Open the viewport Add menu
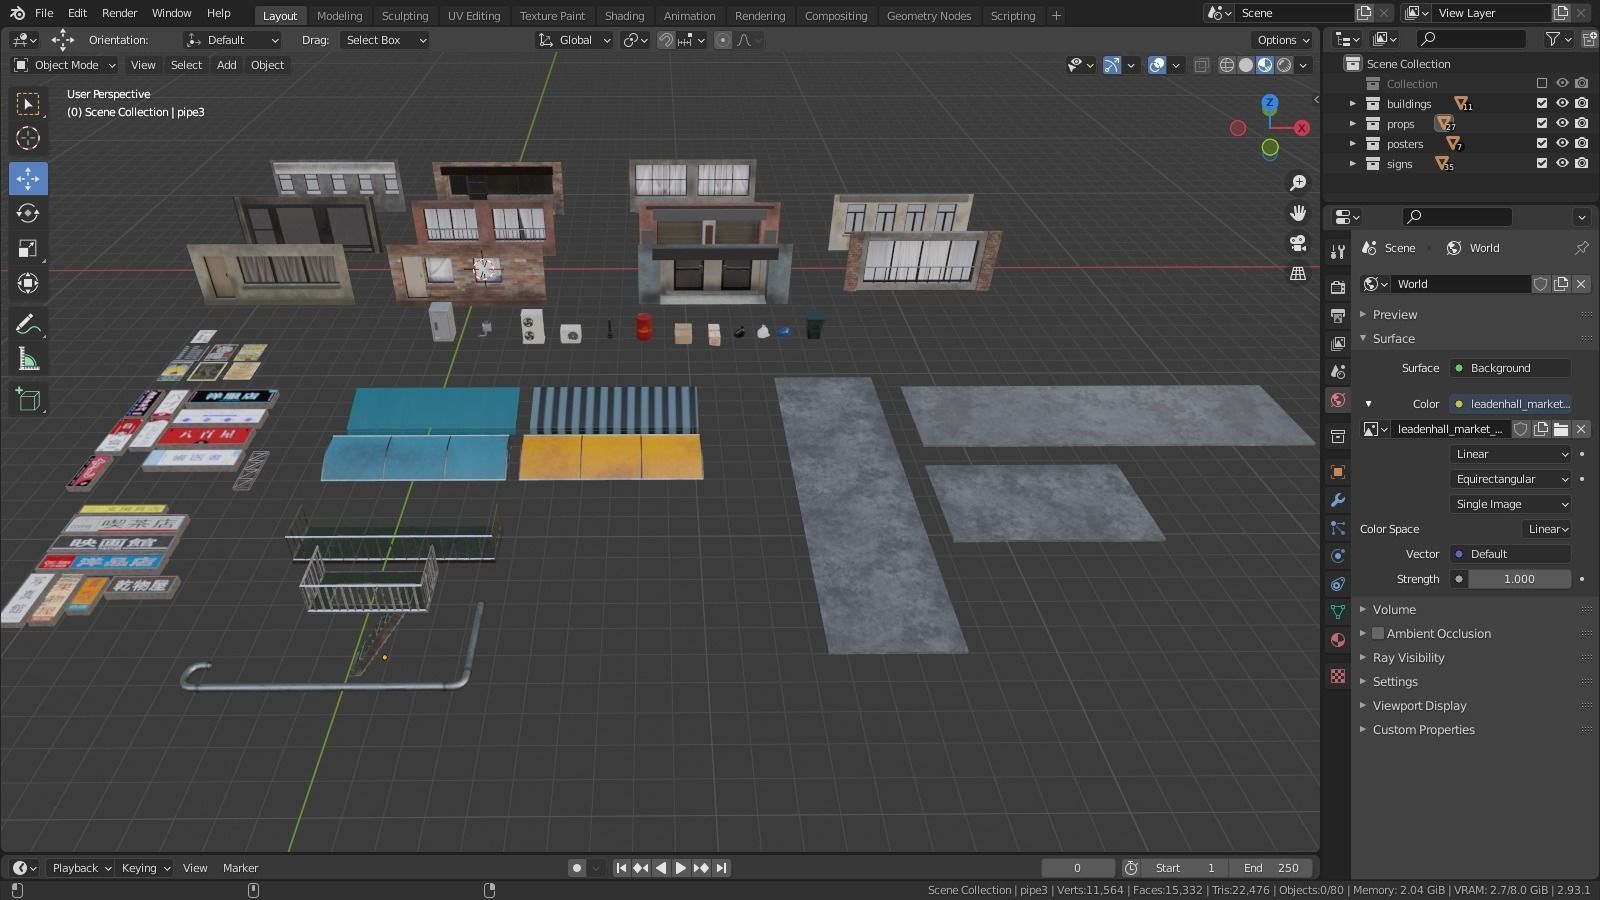The image size is (1600, 900). pyautogui.click(x=226, y=65)
